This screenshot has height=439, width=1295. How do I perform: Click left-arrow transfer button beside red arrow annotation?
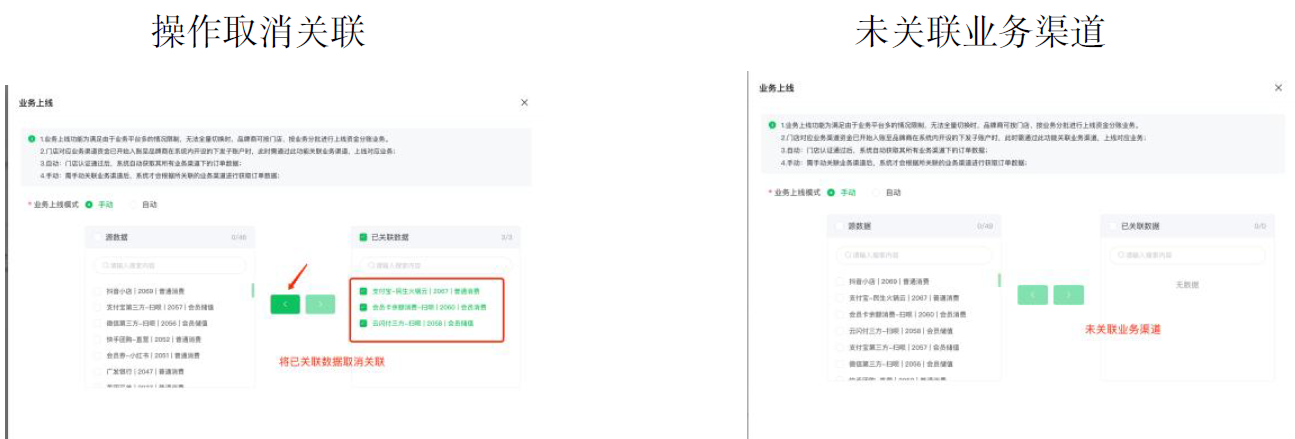point(284,304)
